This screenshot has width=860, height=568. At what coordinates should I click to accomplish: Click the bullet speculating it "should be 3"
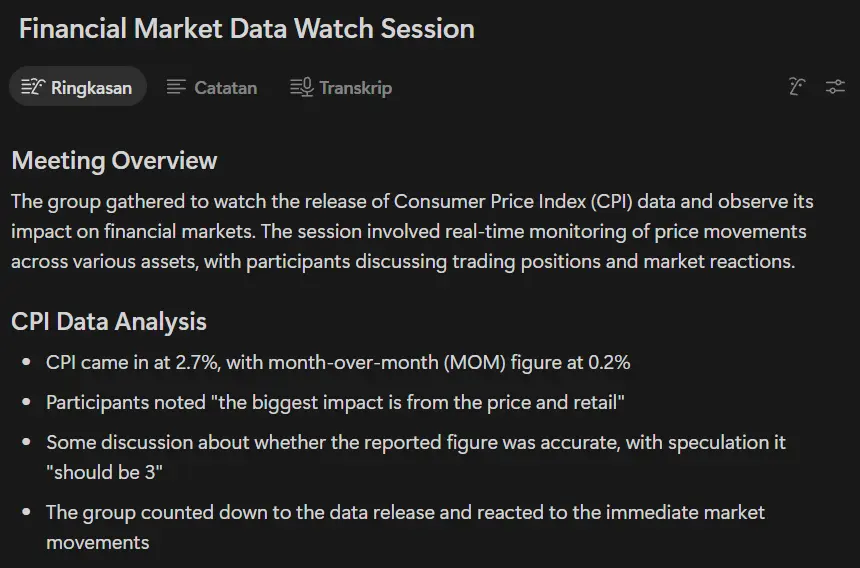[416, 457]
